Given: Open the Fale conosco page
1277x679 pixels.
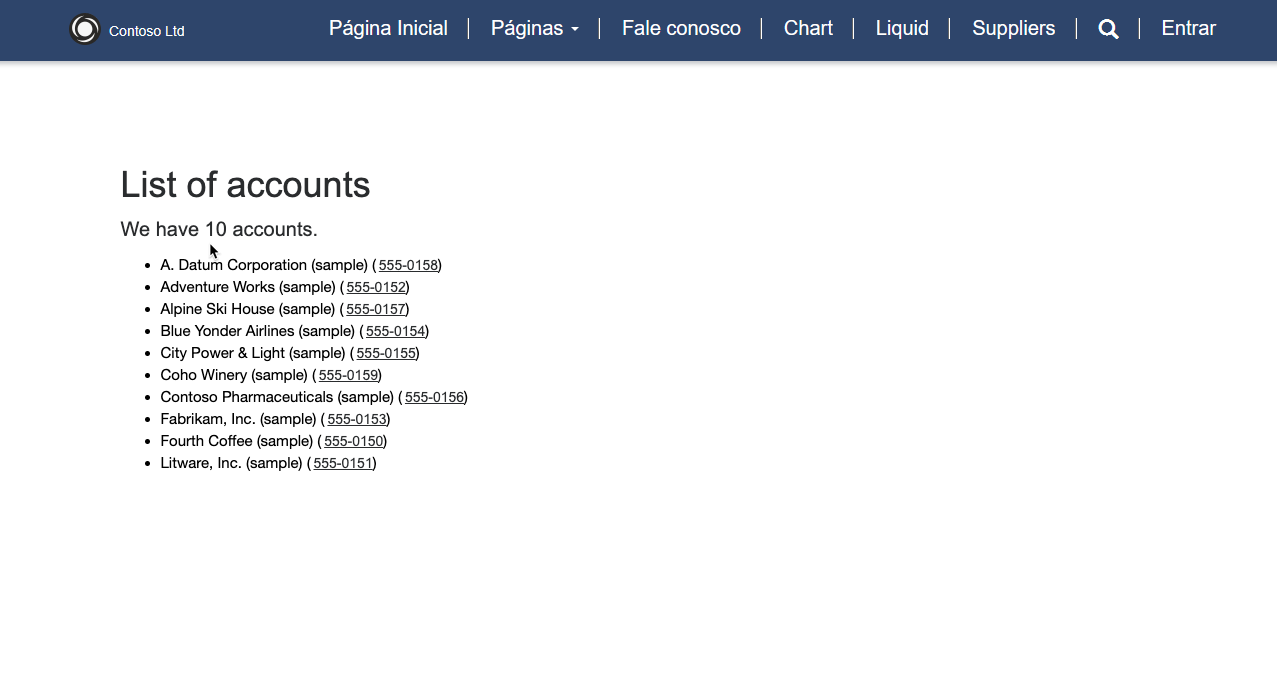Looking at the screenshot, I should click(x=681, y=29).
